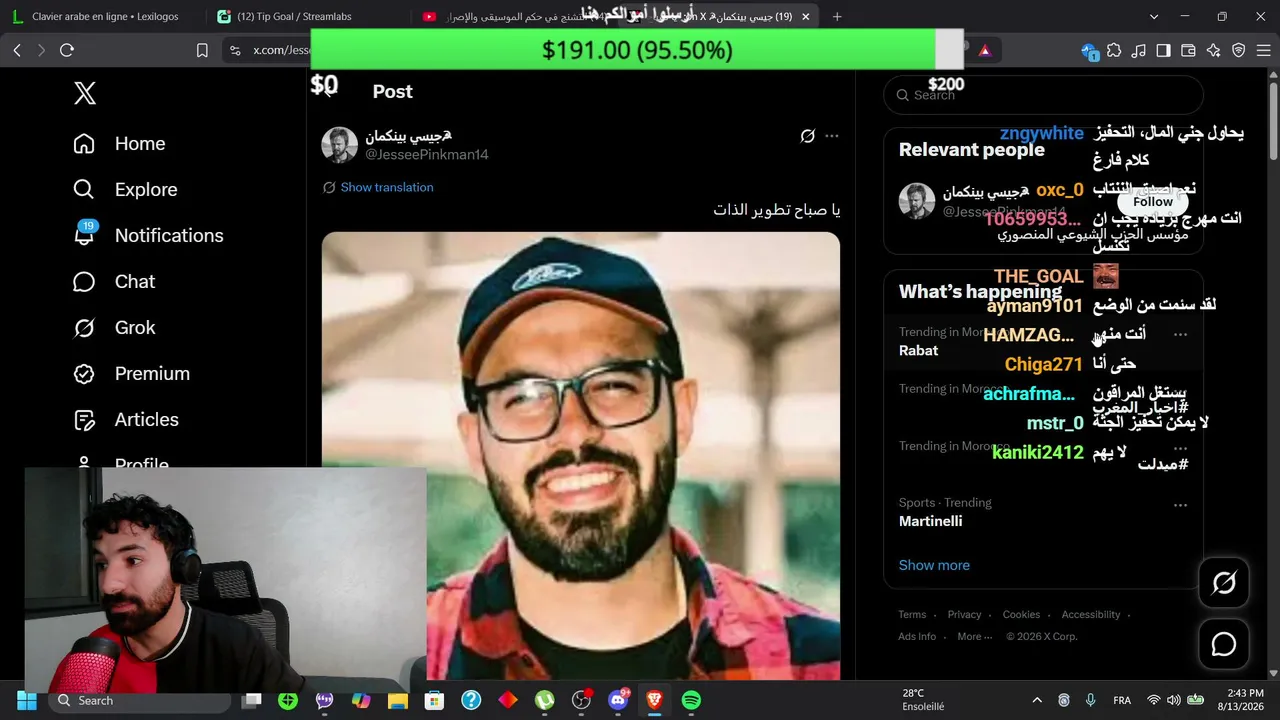Open the floating chat messages button

pyautogui.click(x=1224, y=645)
